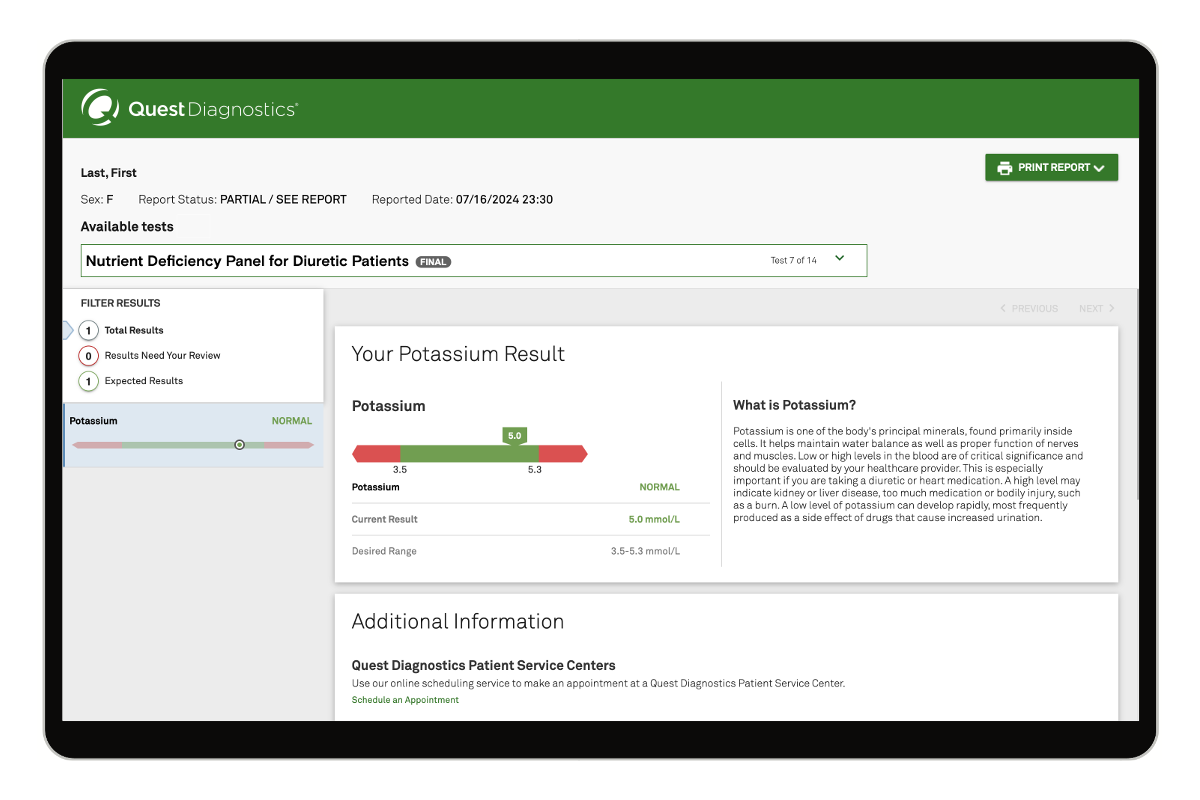Viewport: 1200px width, 800px height.
Task: Click the Potassium sidebar range slider marker
Action: [x=239, y=445]
